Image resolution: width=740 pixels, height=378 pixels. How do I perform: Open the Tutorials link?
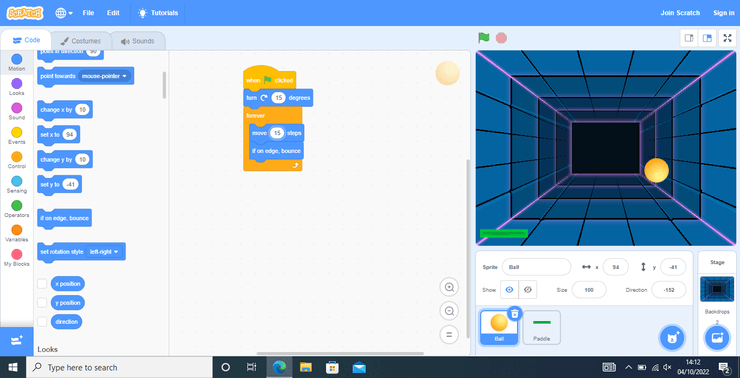[158, 13]
